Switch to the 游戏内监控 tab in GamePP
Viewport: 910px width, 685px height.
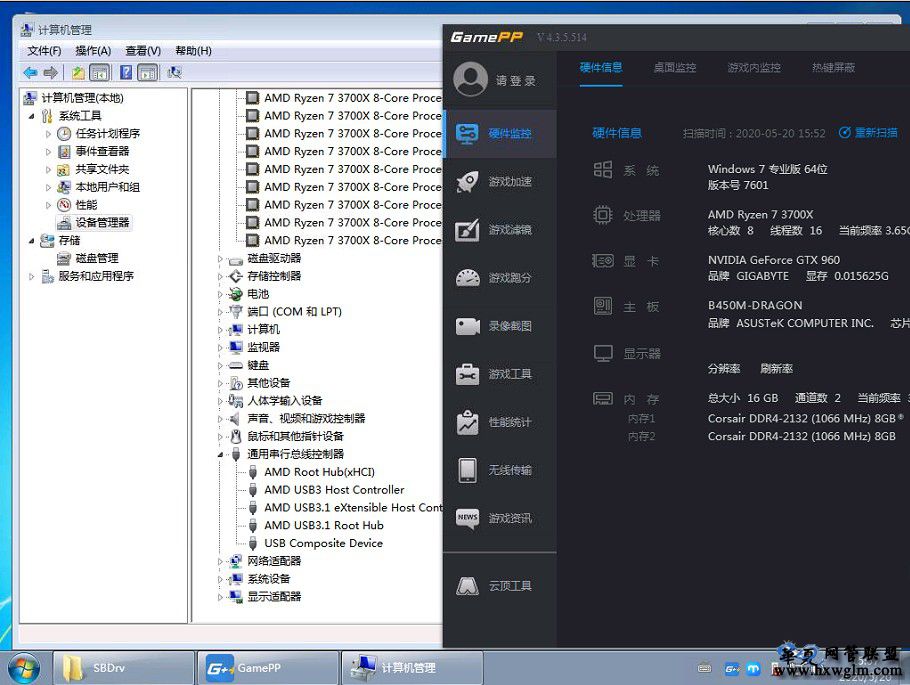(x=754, y=67)
